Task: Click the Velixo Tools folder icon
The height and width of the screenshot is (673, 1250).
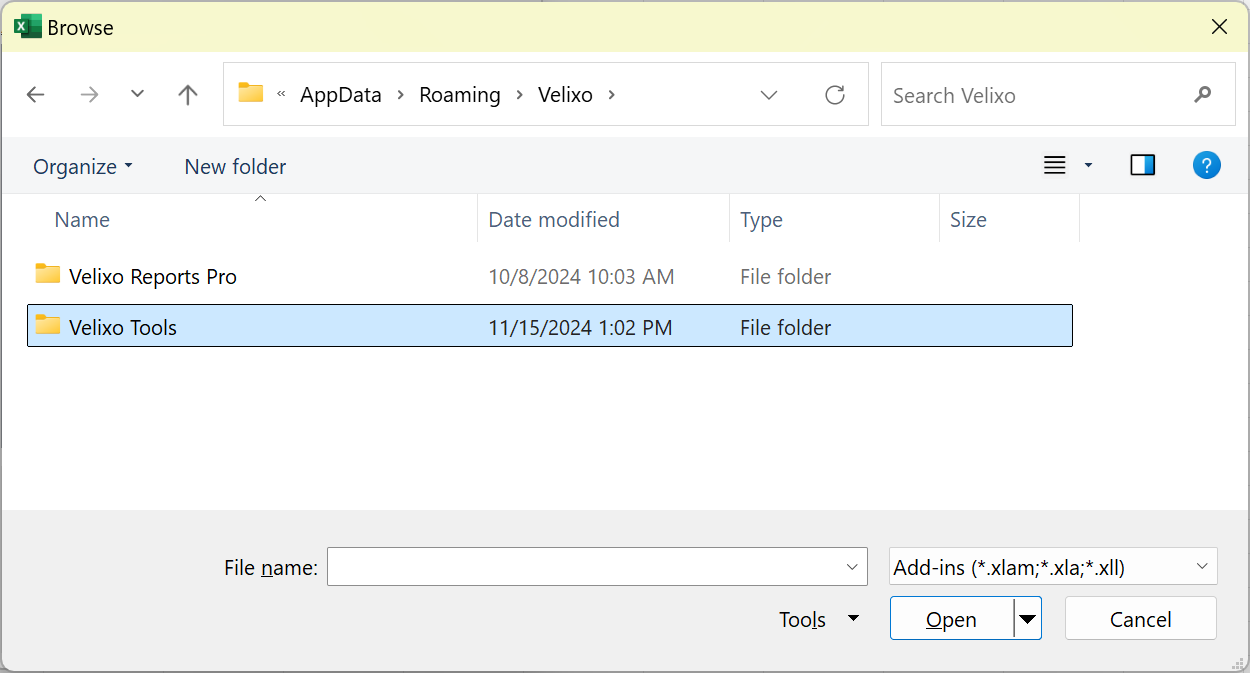Action: pos(48,325)
